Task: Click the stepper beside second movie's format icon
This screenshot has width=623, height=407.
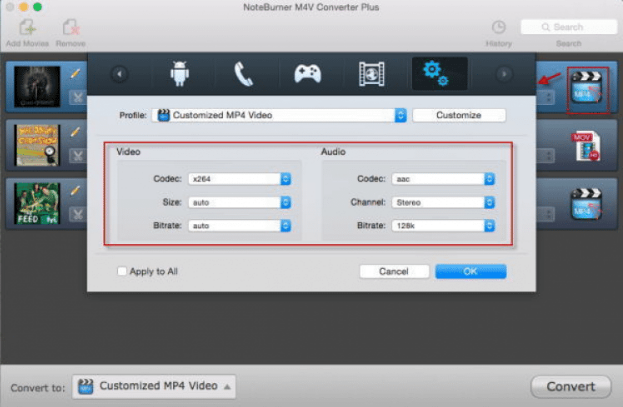Action: point(548,156)
